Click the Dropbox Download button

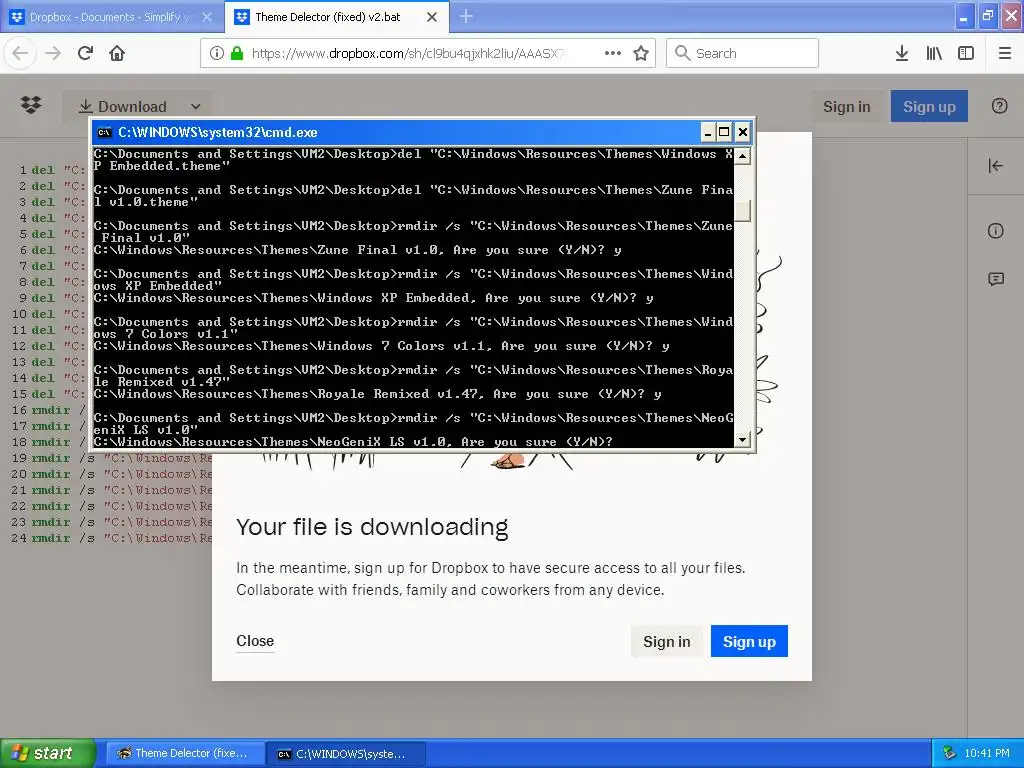pyautogui.click(x=123, y=106)
